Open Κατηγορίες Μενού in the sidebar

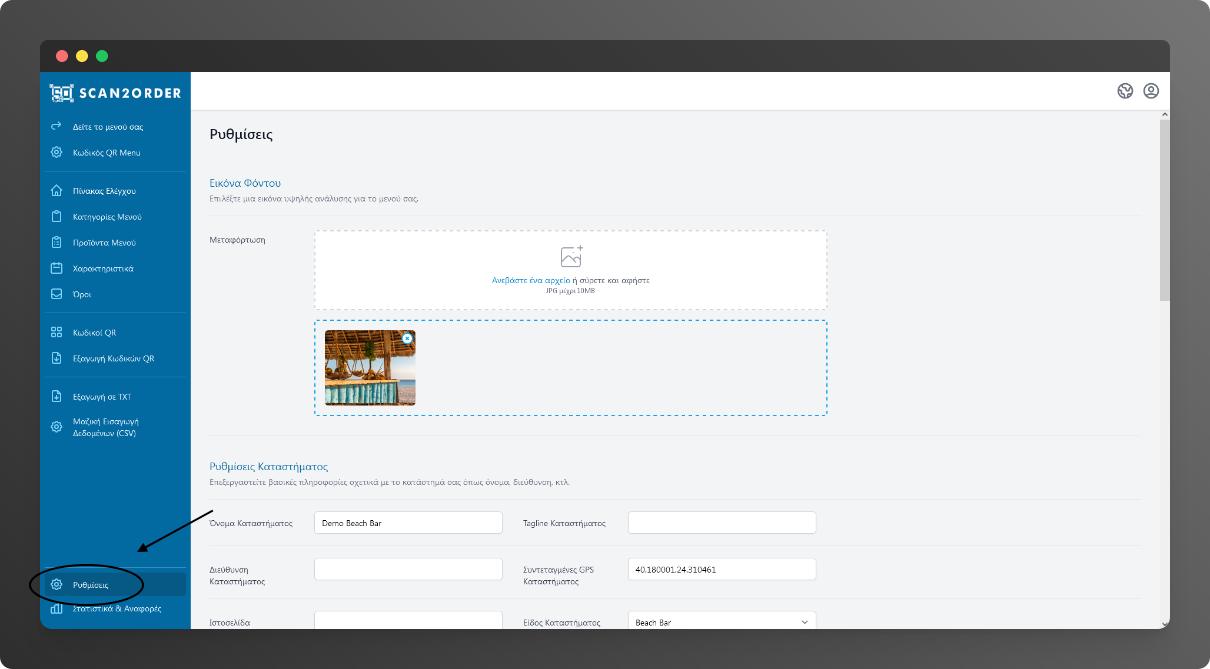107,217
